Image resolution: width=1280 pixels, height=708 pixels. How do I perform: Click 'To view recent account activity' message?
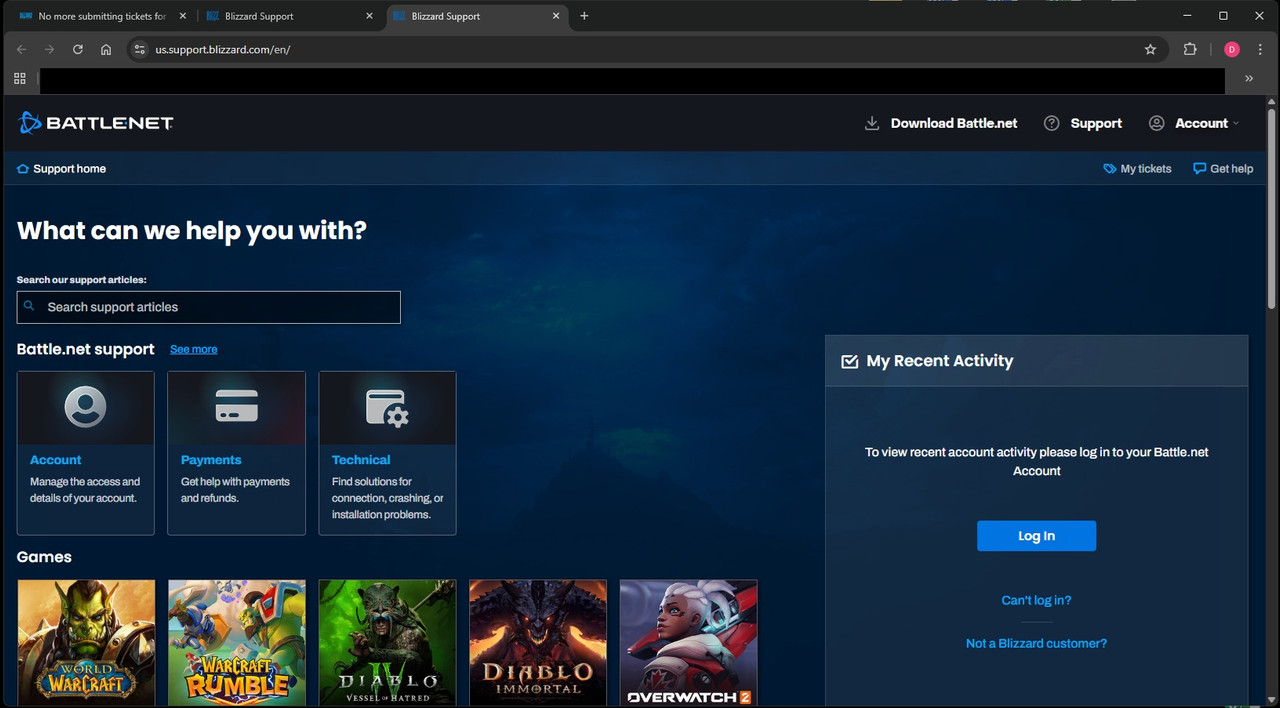point(1037,461)
